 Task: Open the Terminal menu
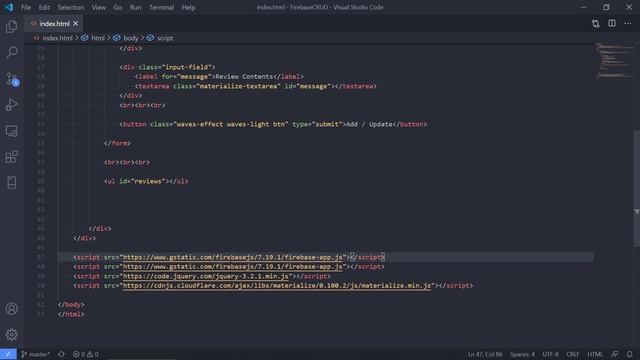coord(161,7)
